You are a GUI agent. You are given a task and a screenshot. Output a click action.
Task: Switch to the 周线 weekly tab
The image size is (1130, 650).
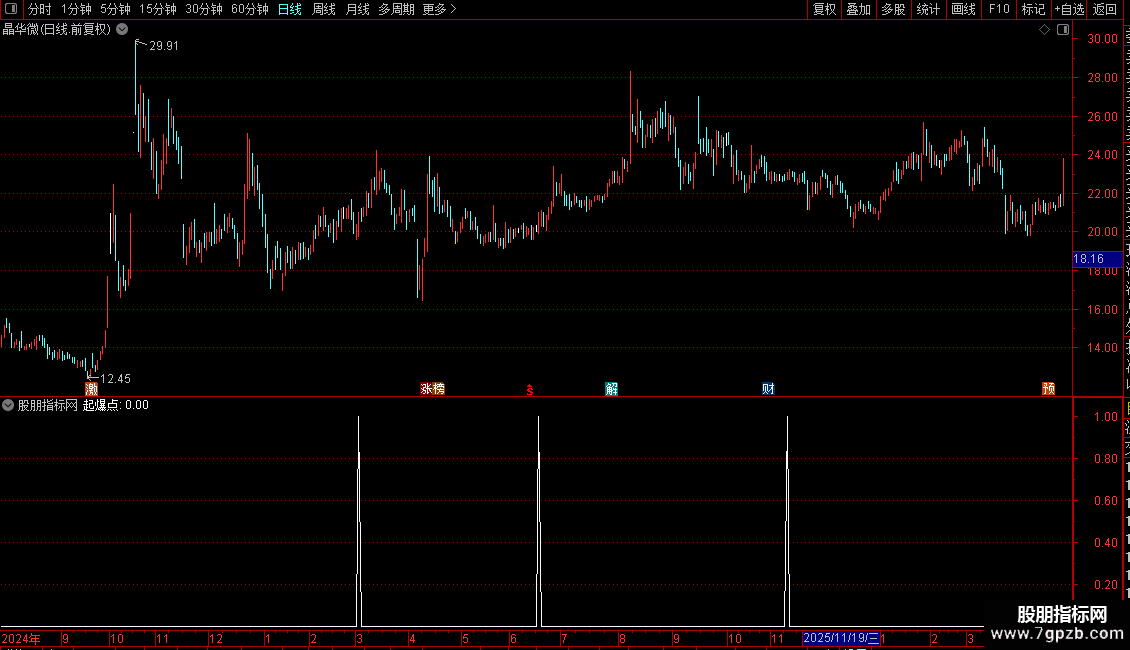coord(324,9)
